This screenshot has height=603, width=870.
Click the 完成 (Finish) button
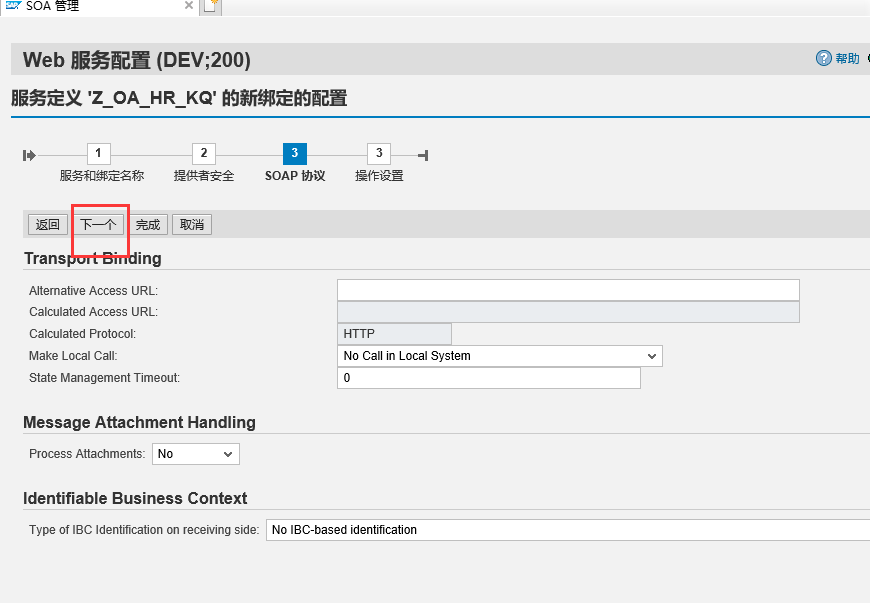coord(148,225)
